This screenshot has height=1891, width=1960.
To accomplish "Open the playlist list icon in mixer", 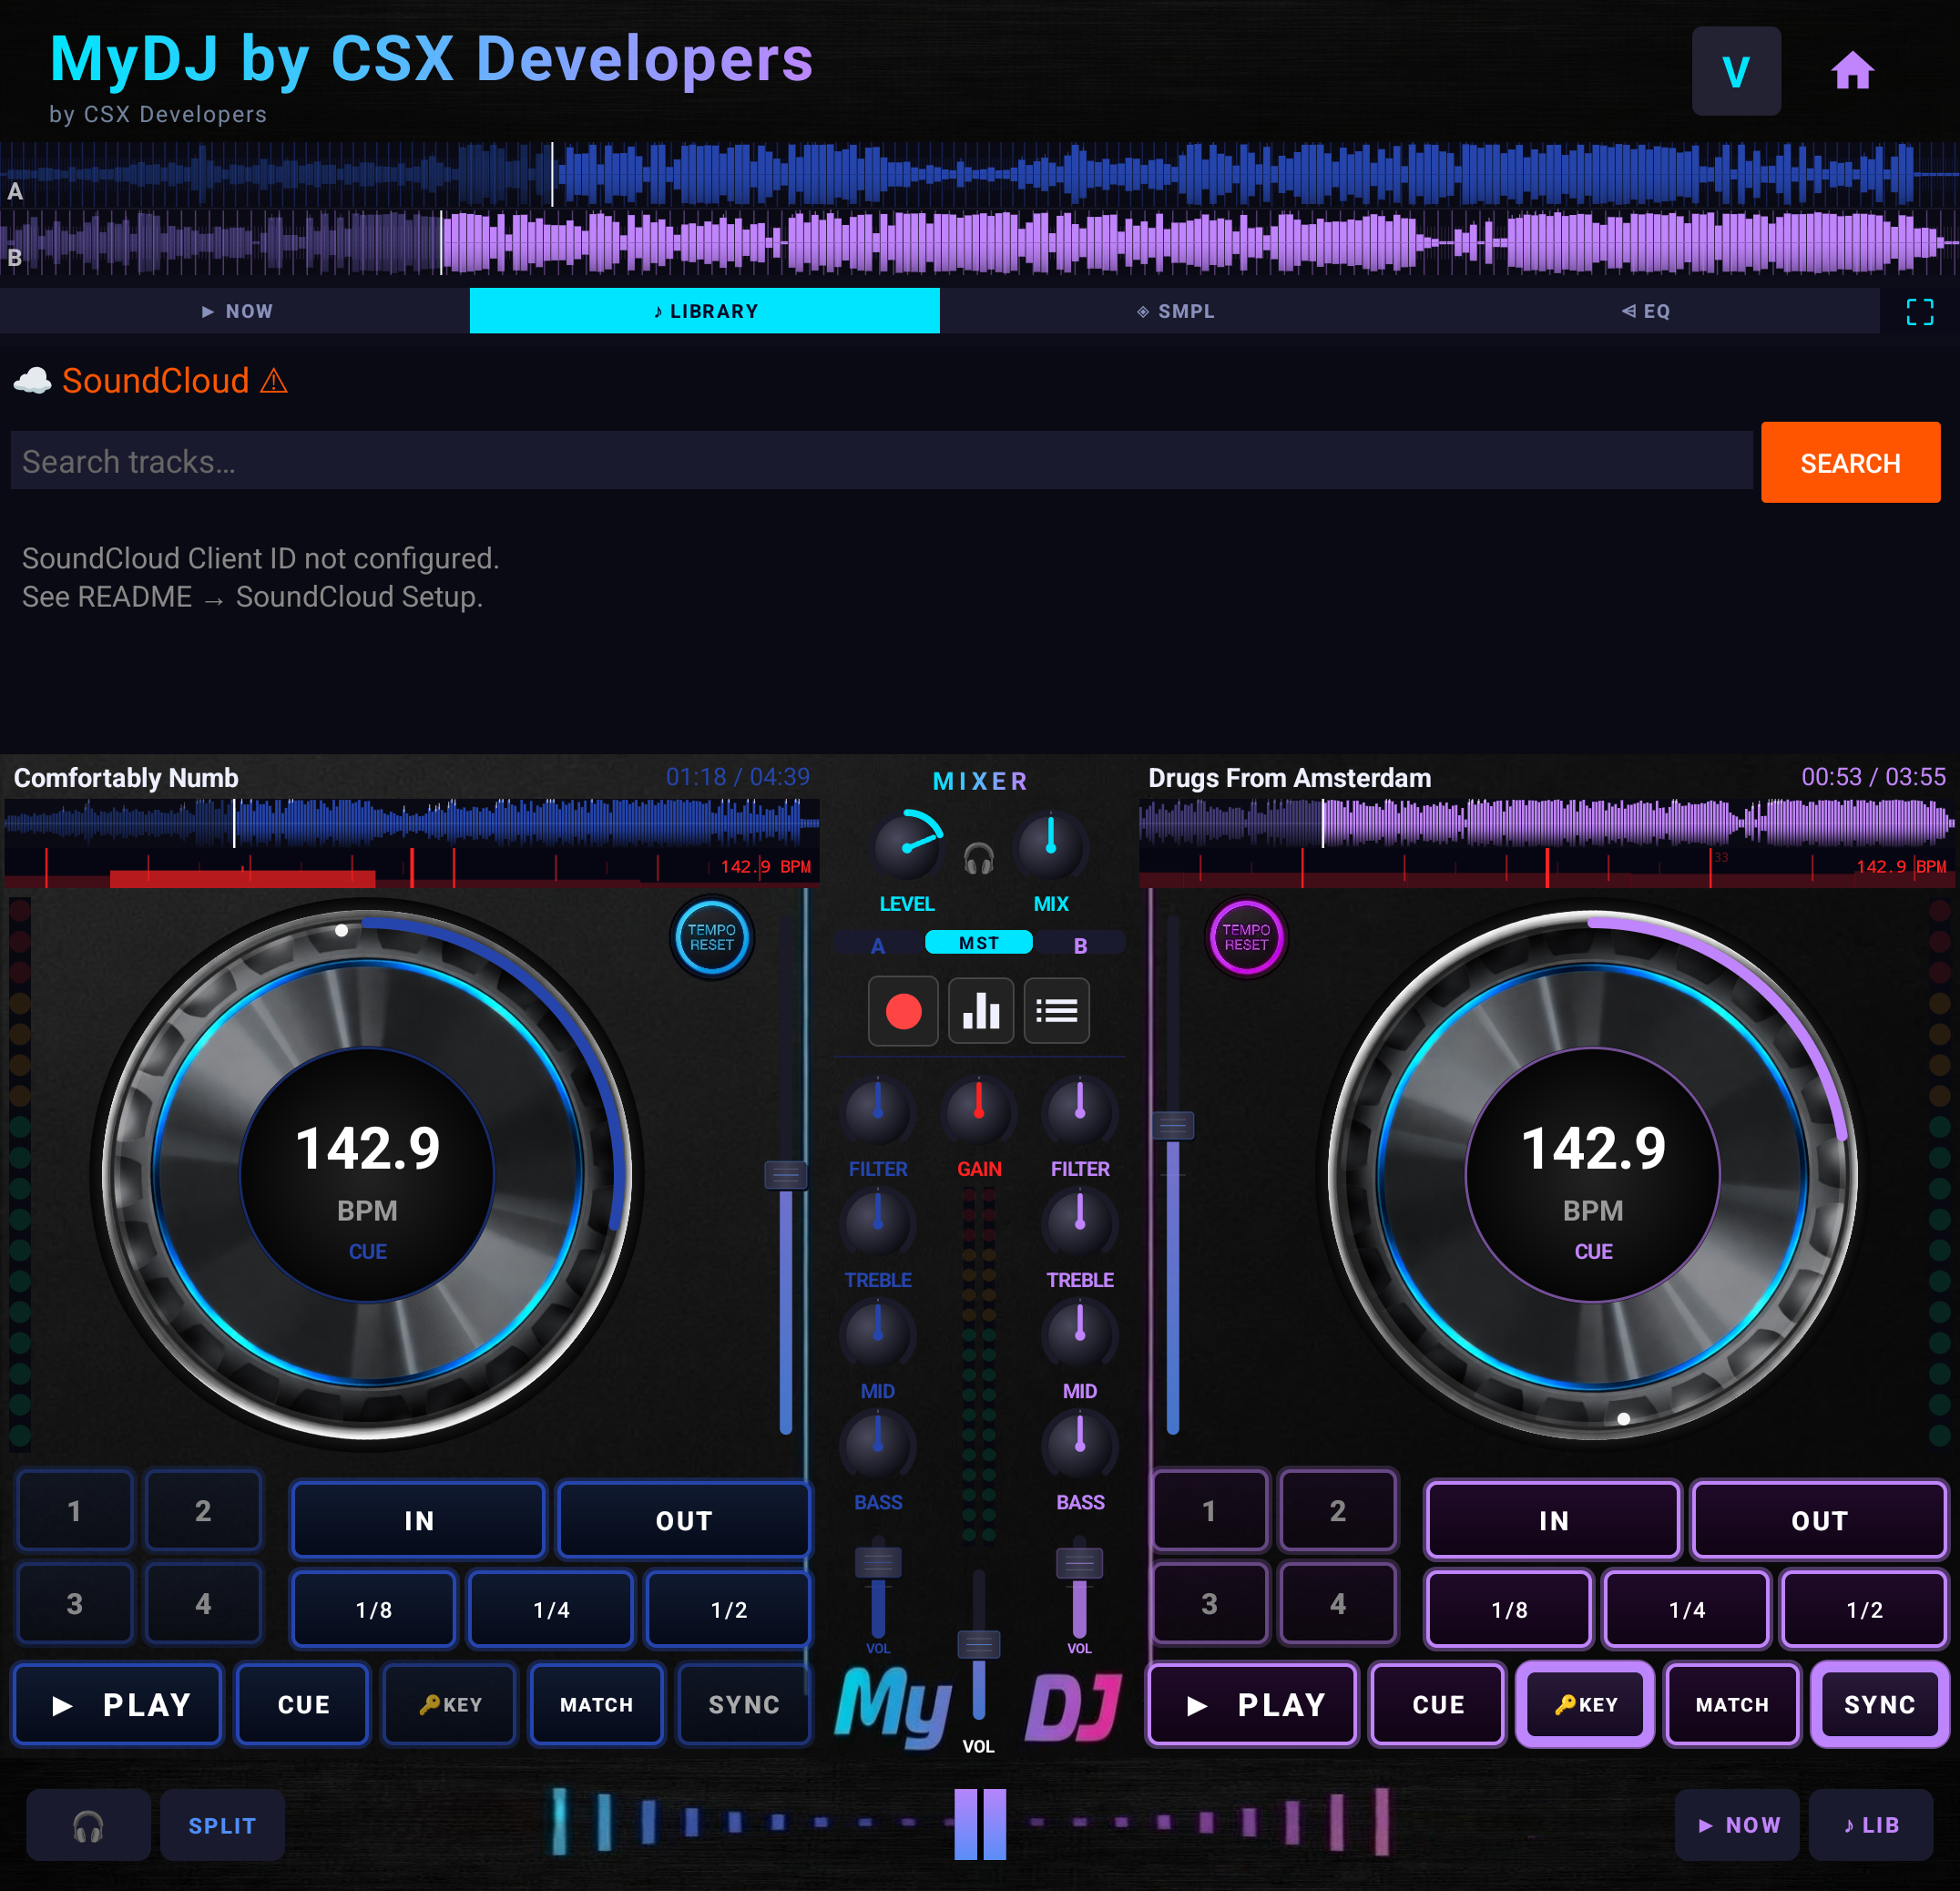I will pyautogui.click(x=1056, y=1010).
